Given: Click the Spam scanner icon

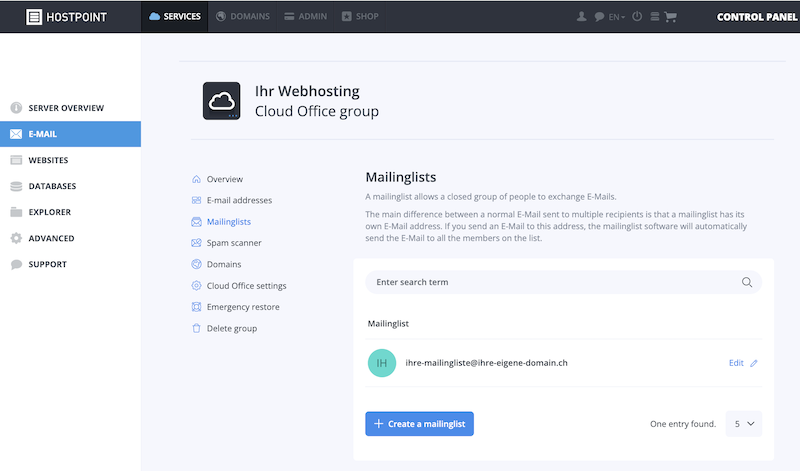Looking at the screenshot, I should point(196,243).
